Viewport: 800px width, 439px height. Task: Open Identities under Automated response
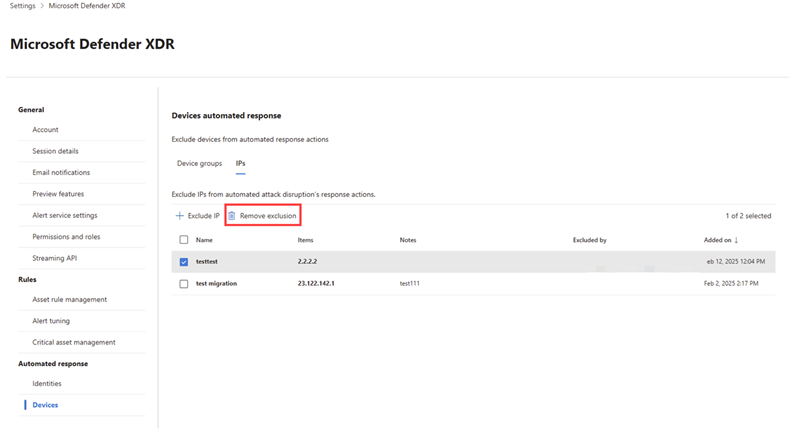pyautogui.click(x=47, y=383)
